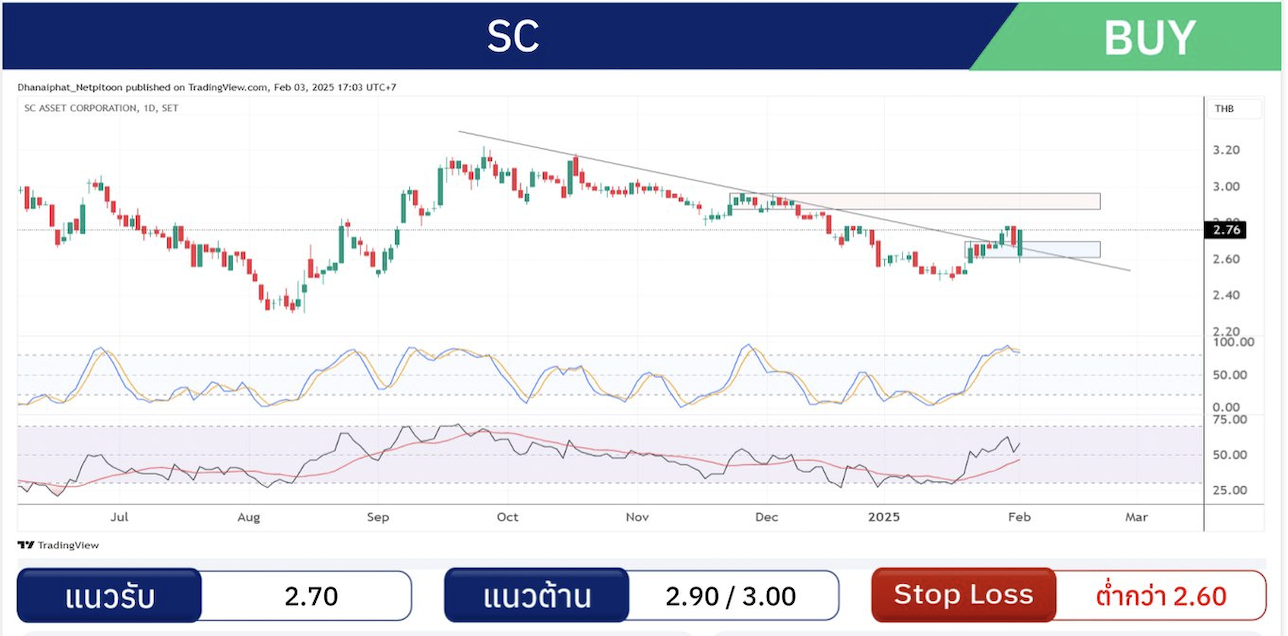Click the Feb label on the time axis

[x=1019, y=517]
